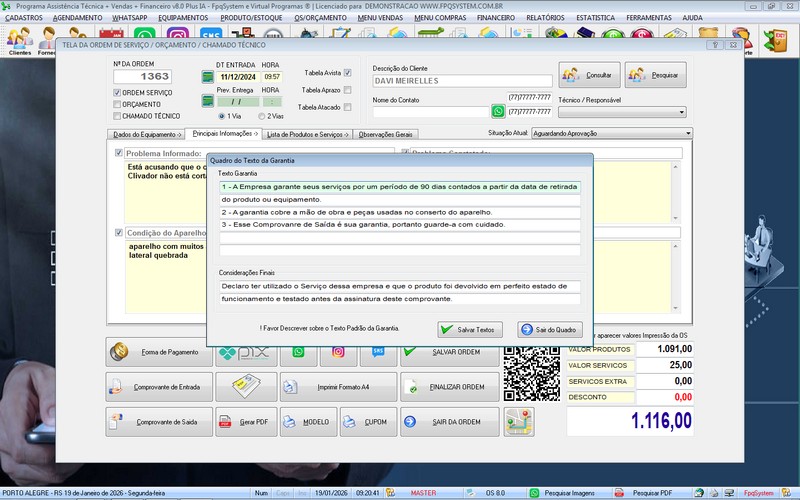
Task: Click the QR code image
Action: (532, 373)
